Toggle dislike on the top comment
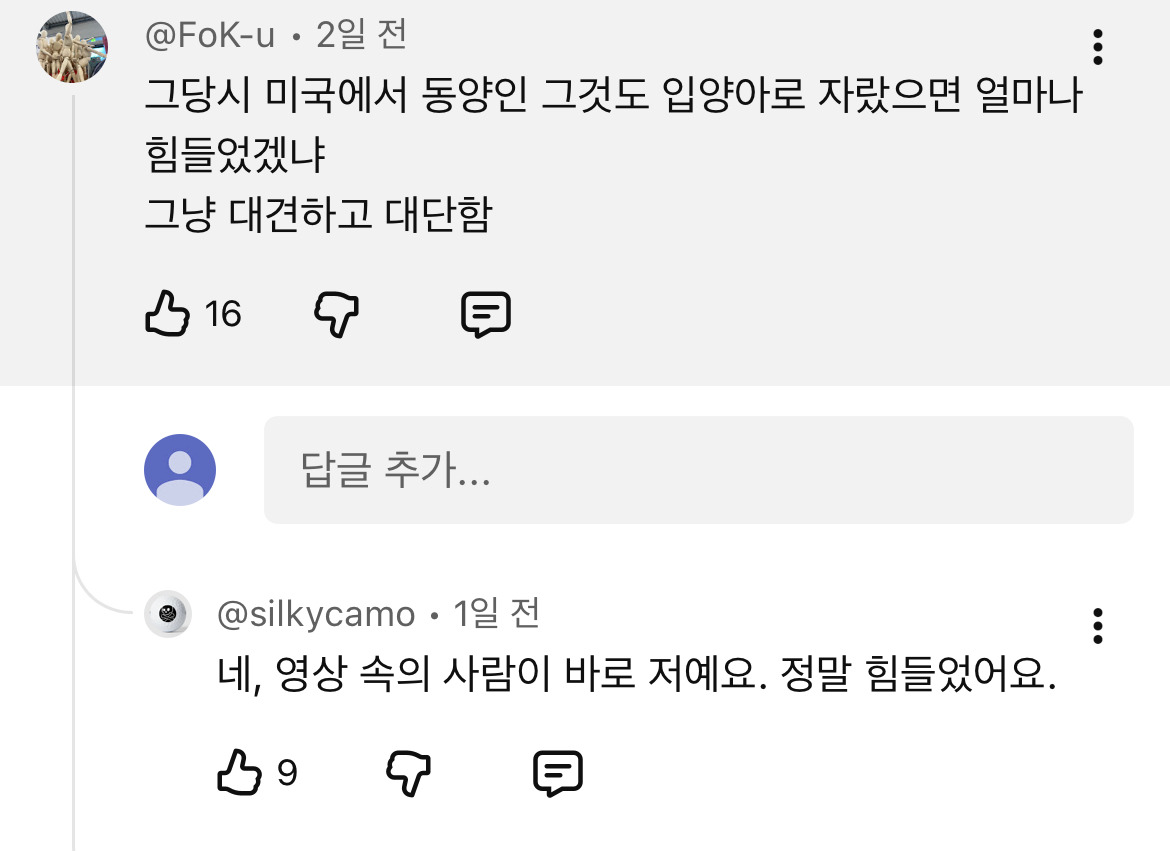The image size is (1170, 851). (x=337, y=312)
